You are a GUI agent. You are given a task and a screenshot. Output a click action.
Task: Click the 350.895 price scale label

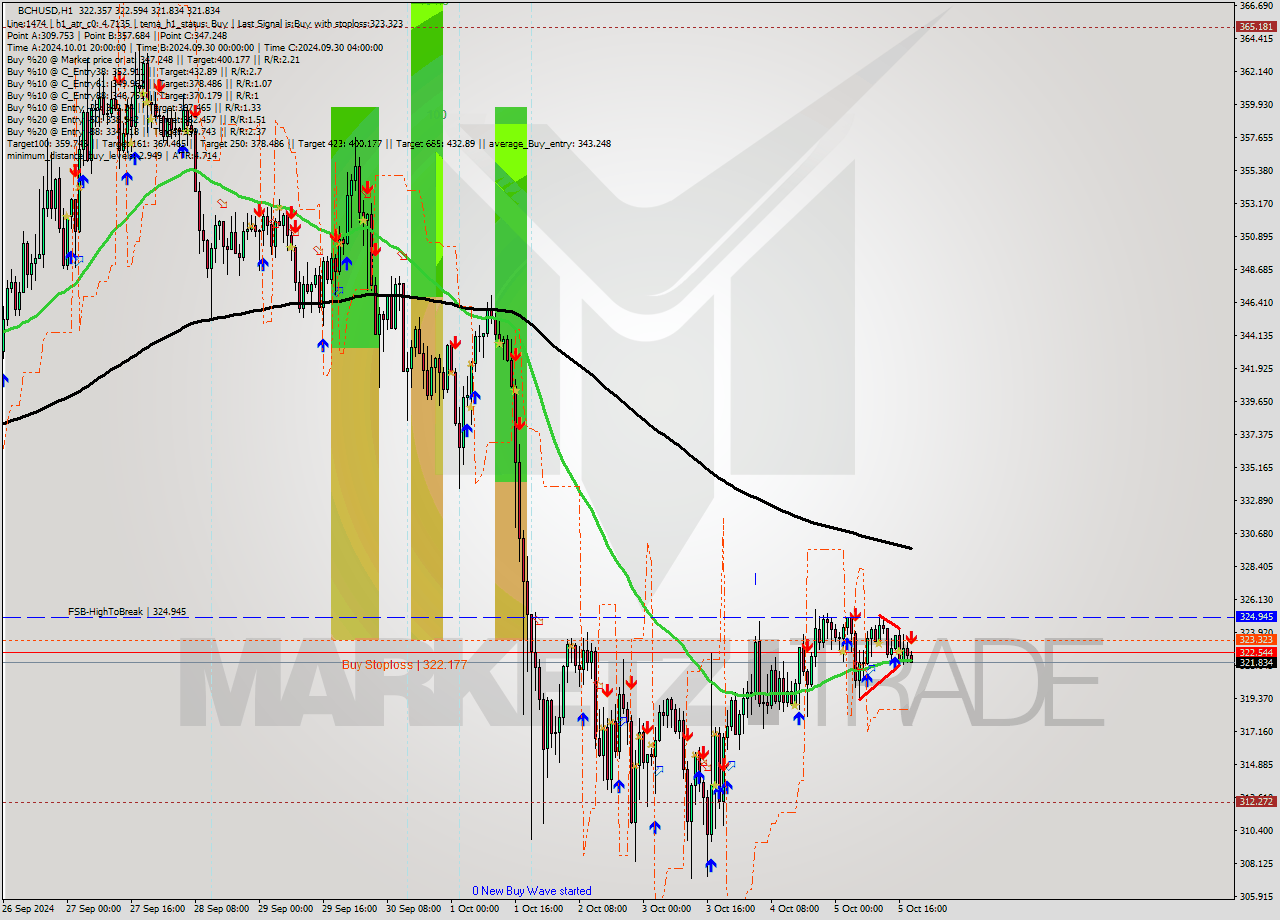(1257, 237)
